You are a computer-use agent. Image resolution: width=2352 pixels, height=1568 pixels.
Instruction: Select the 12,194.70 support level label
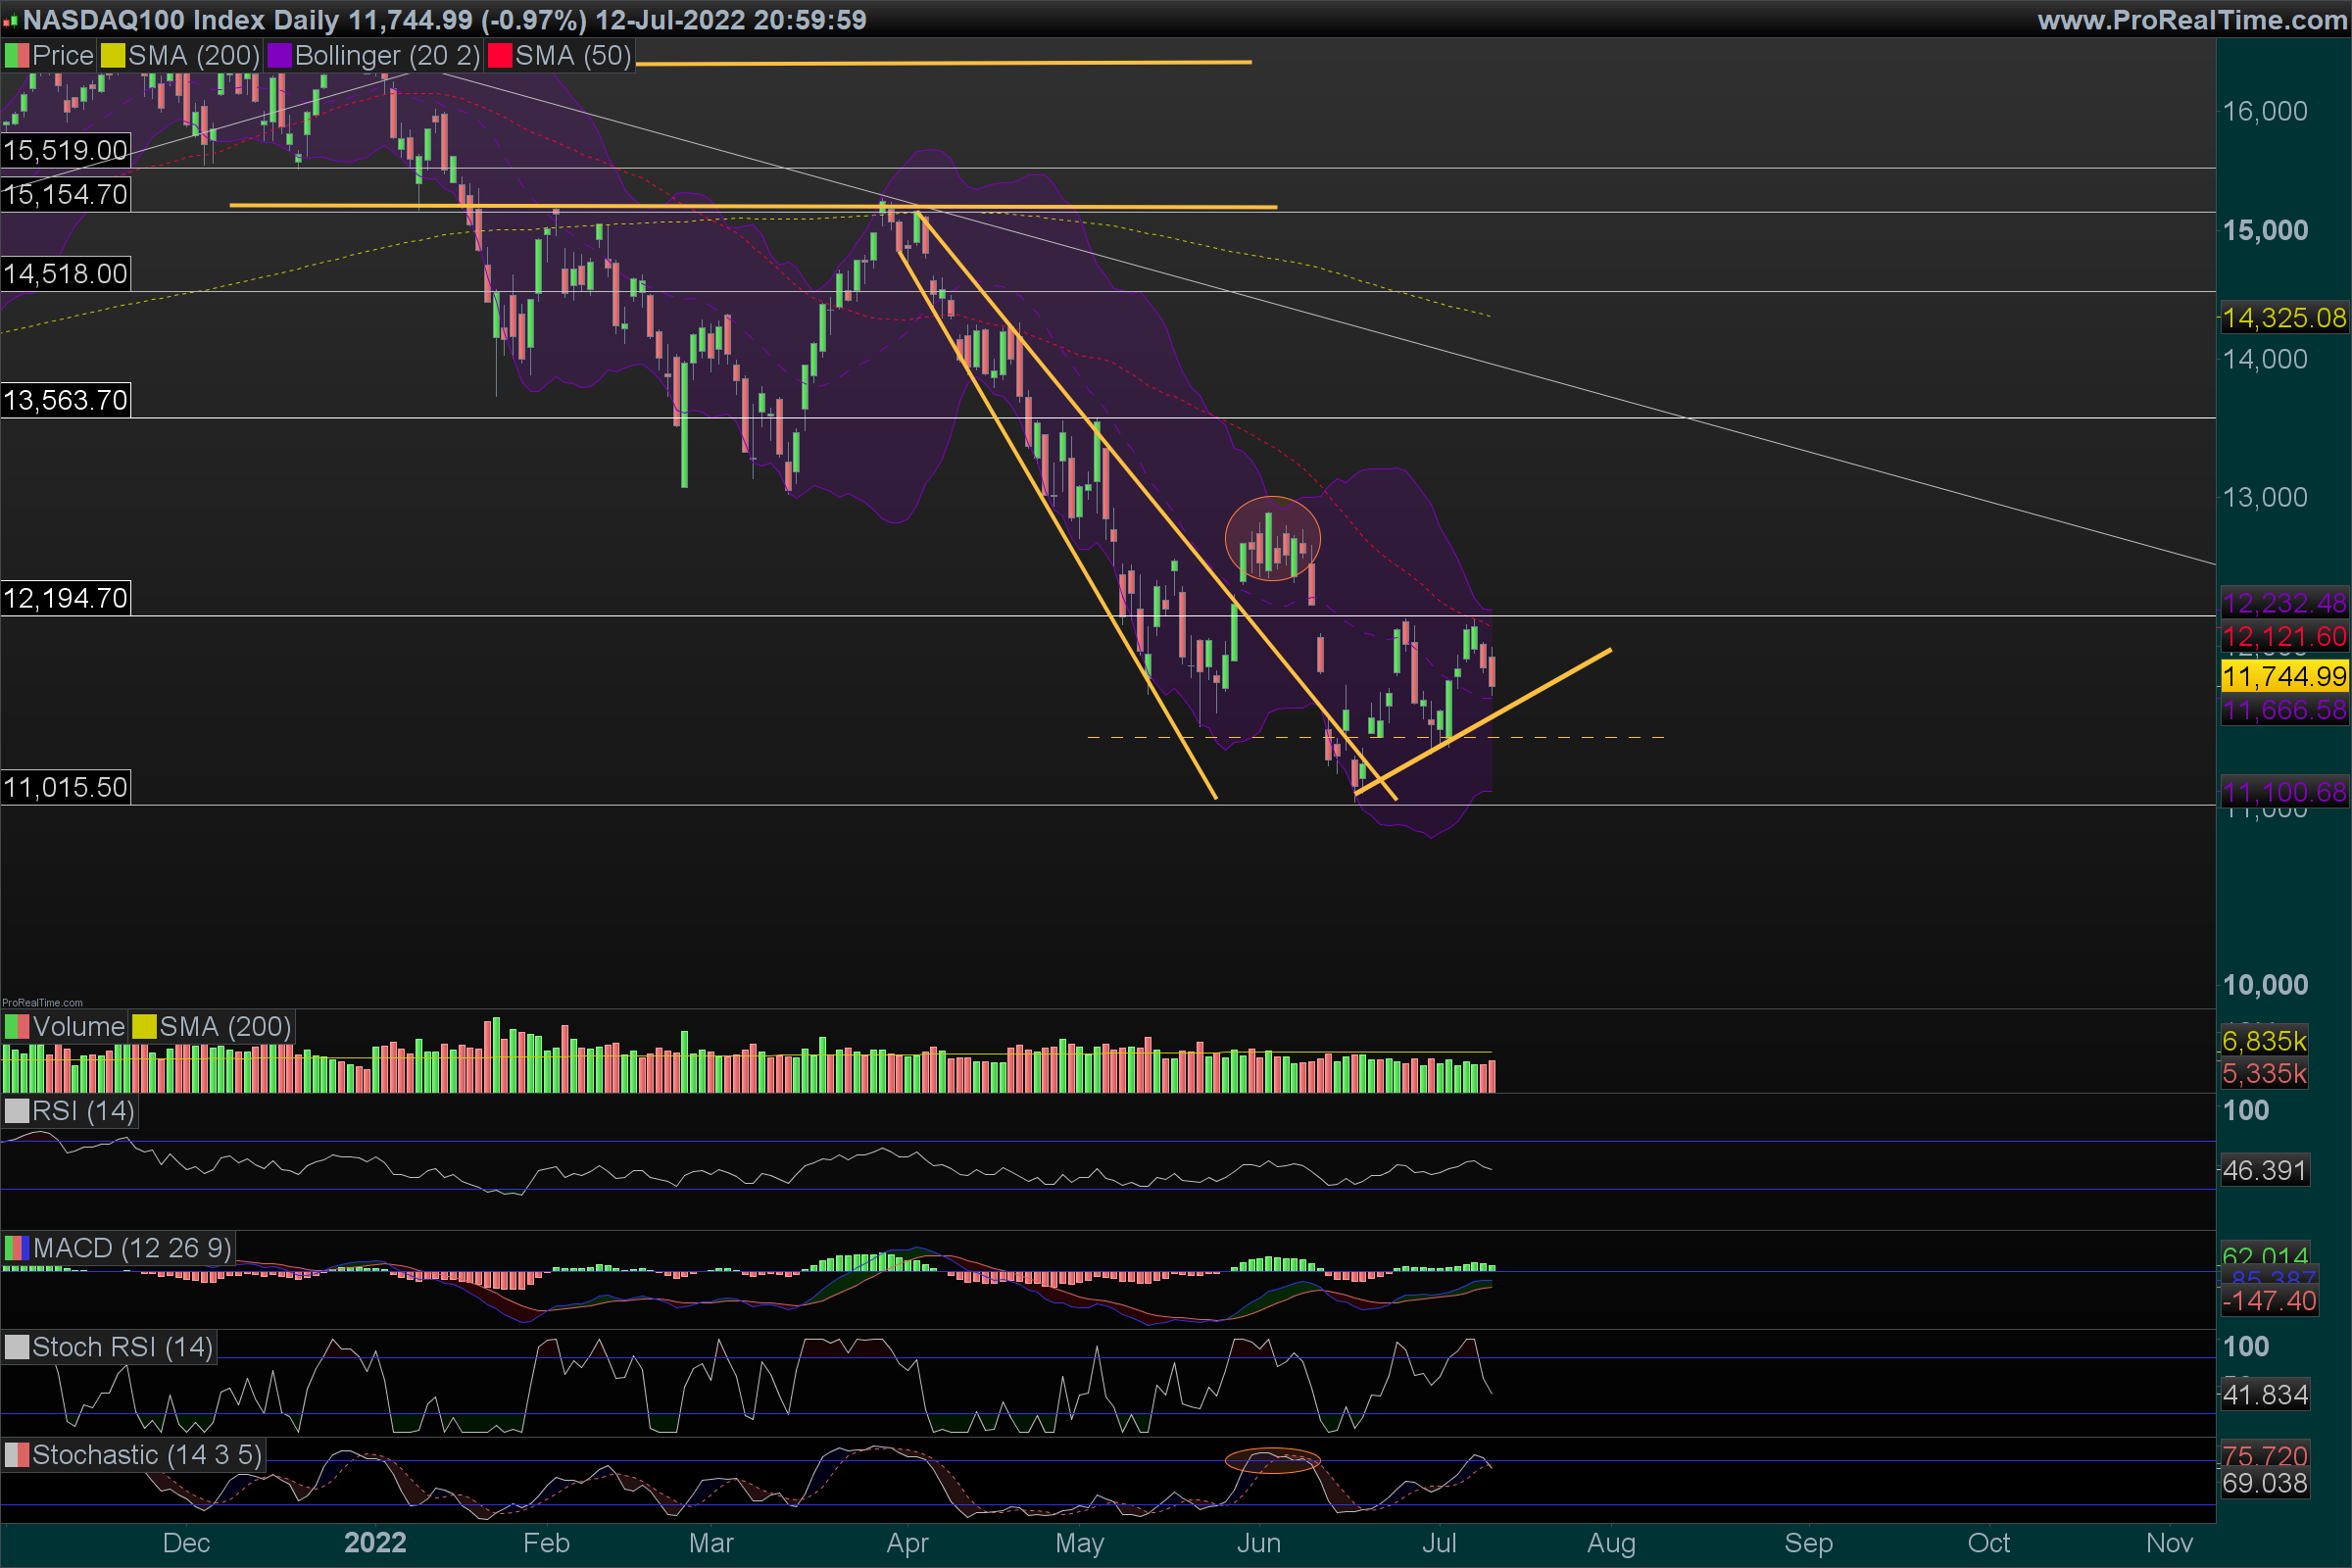[x=66, y=598]
